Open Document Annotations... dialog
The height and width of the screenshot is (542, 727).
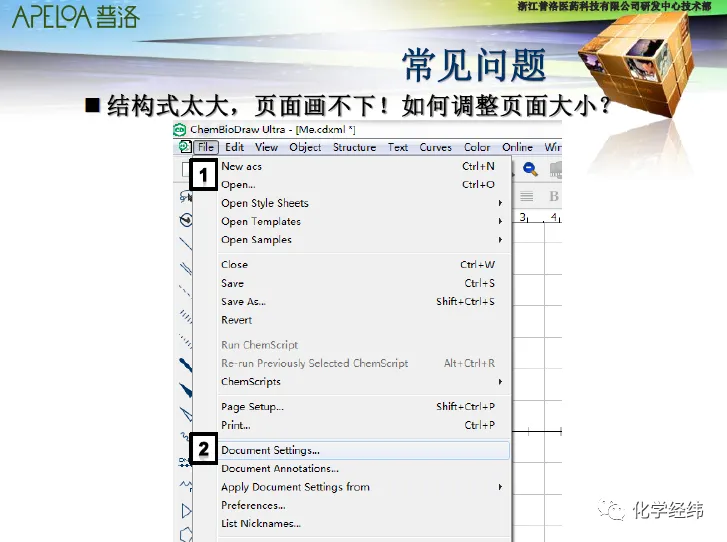pyautogui.click(x=364, y=469)
